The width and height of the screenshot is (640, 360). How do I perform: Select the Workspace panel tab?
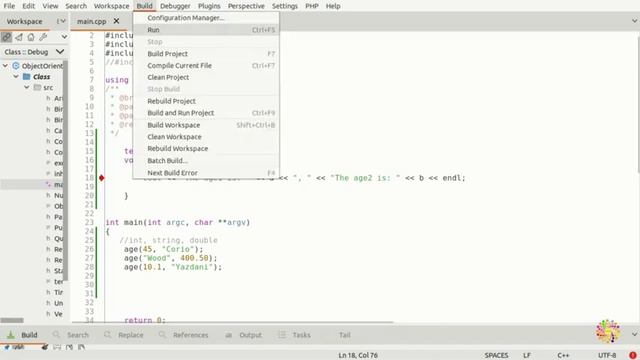tap(24, 21)
